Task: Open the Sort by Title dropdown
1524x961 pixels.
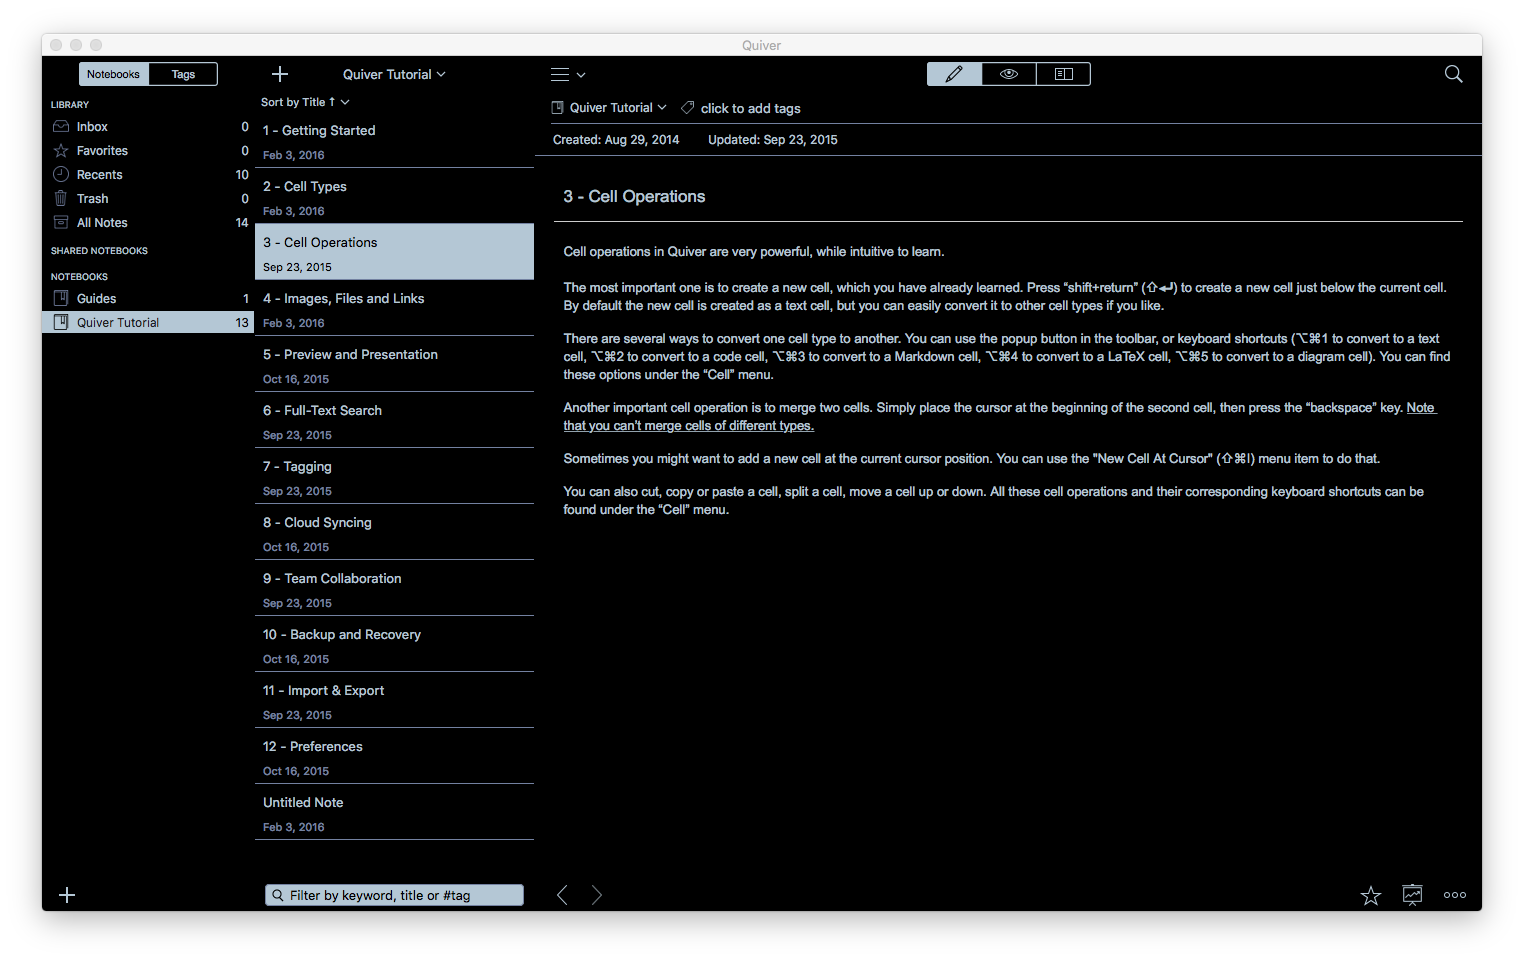Action: click(x=305, y=102)
